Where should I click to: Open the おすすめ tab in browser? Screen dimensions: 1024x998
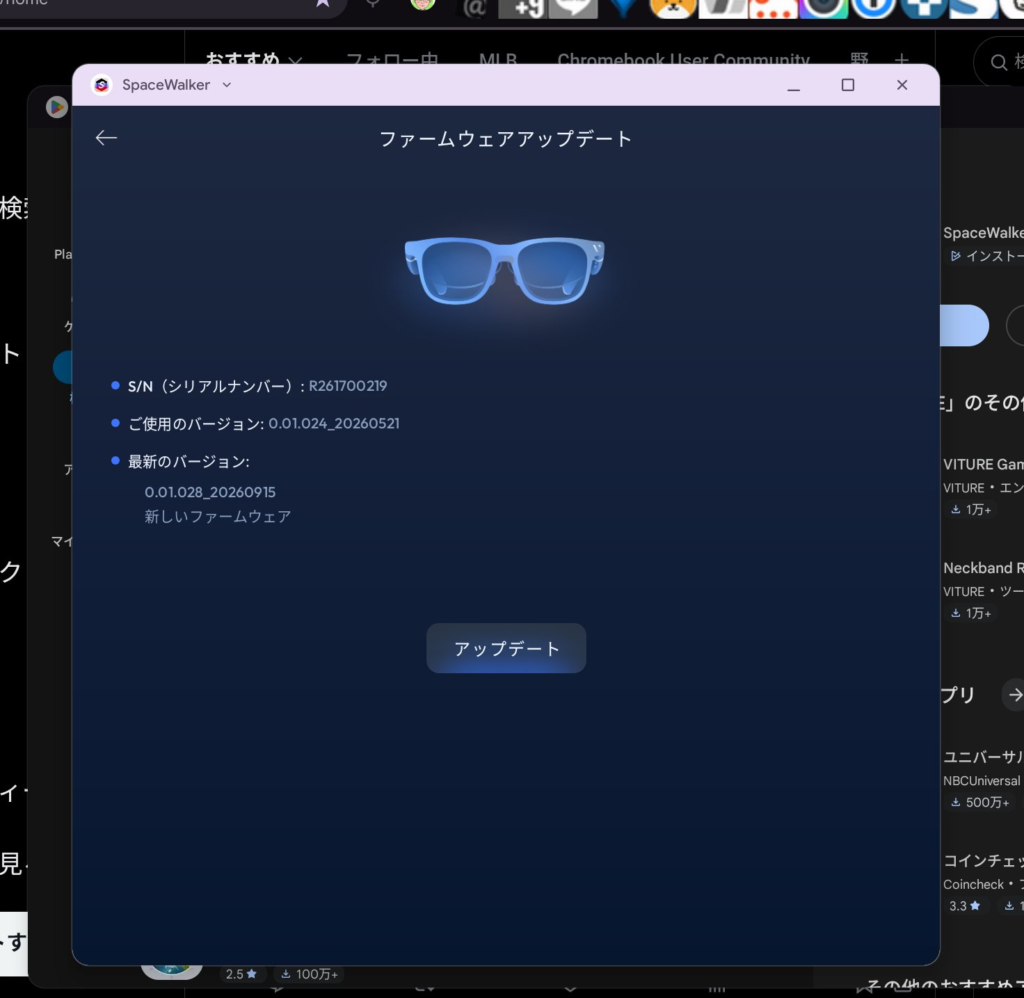[242, 59]
